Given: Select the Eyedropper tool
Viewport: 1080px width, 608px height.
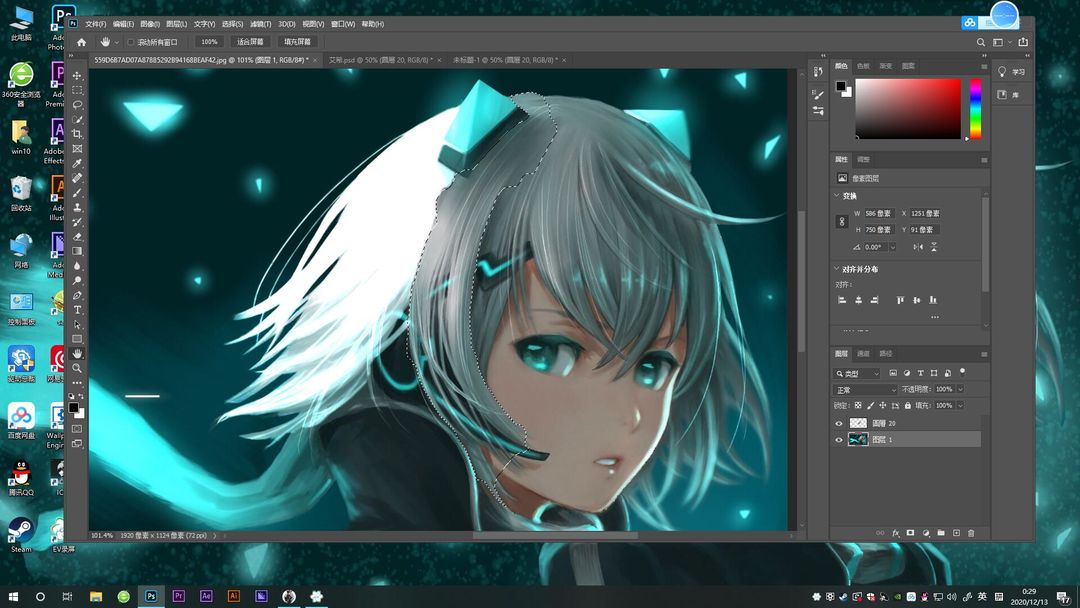Looking at the screenshot, I should [77, 163].
